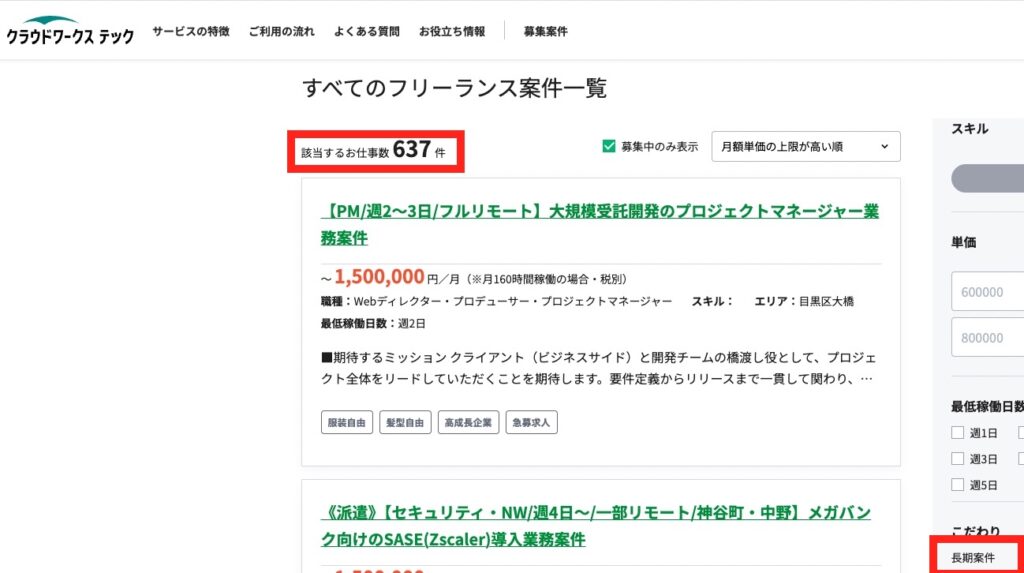Select the 長期案件 filter option
1024x573 pixels.
(x=973, y=556)
